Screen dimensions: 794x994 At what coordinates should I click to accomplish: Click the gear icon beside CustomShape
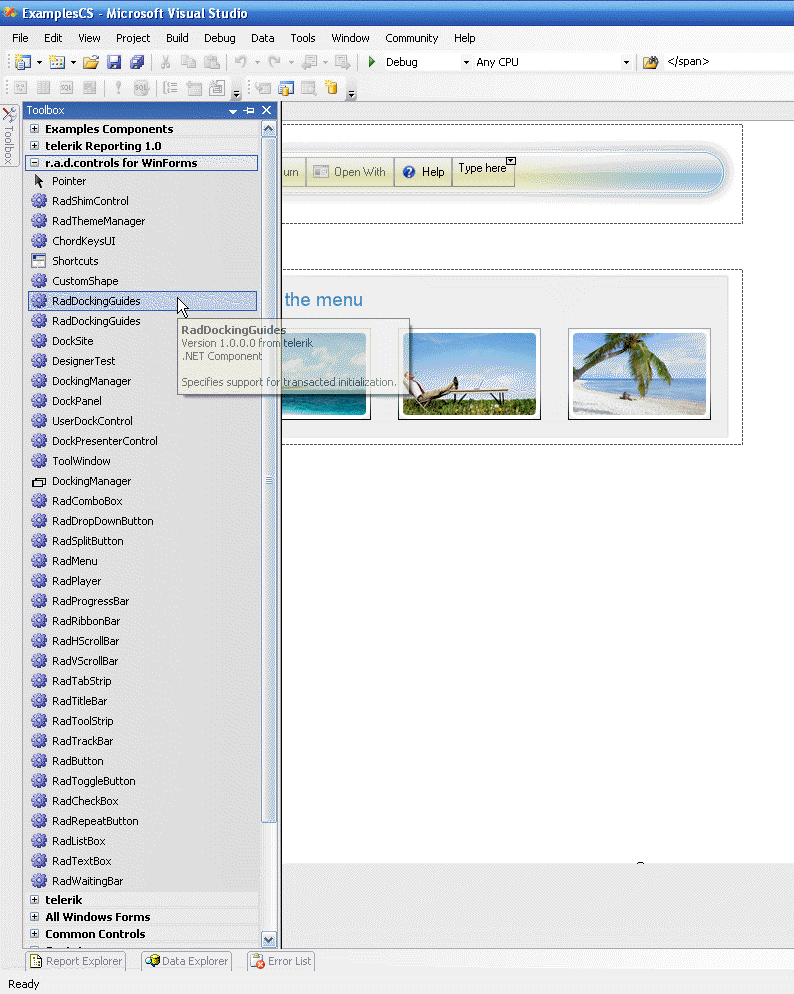pos(39,281)
